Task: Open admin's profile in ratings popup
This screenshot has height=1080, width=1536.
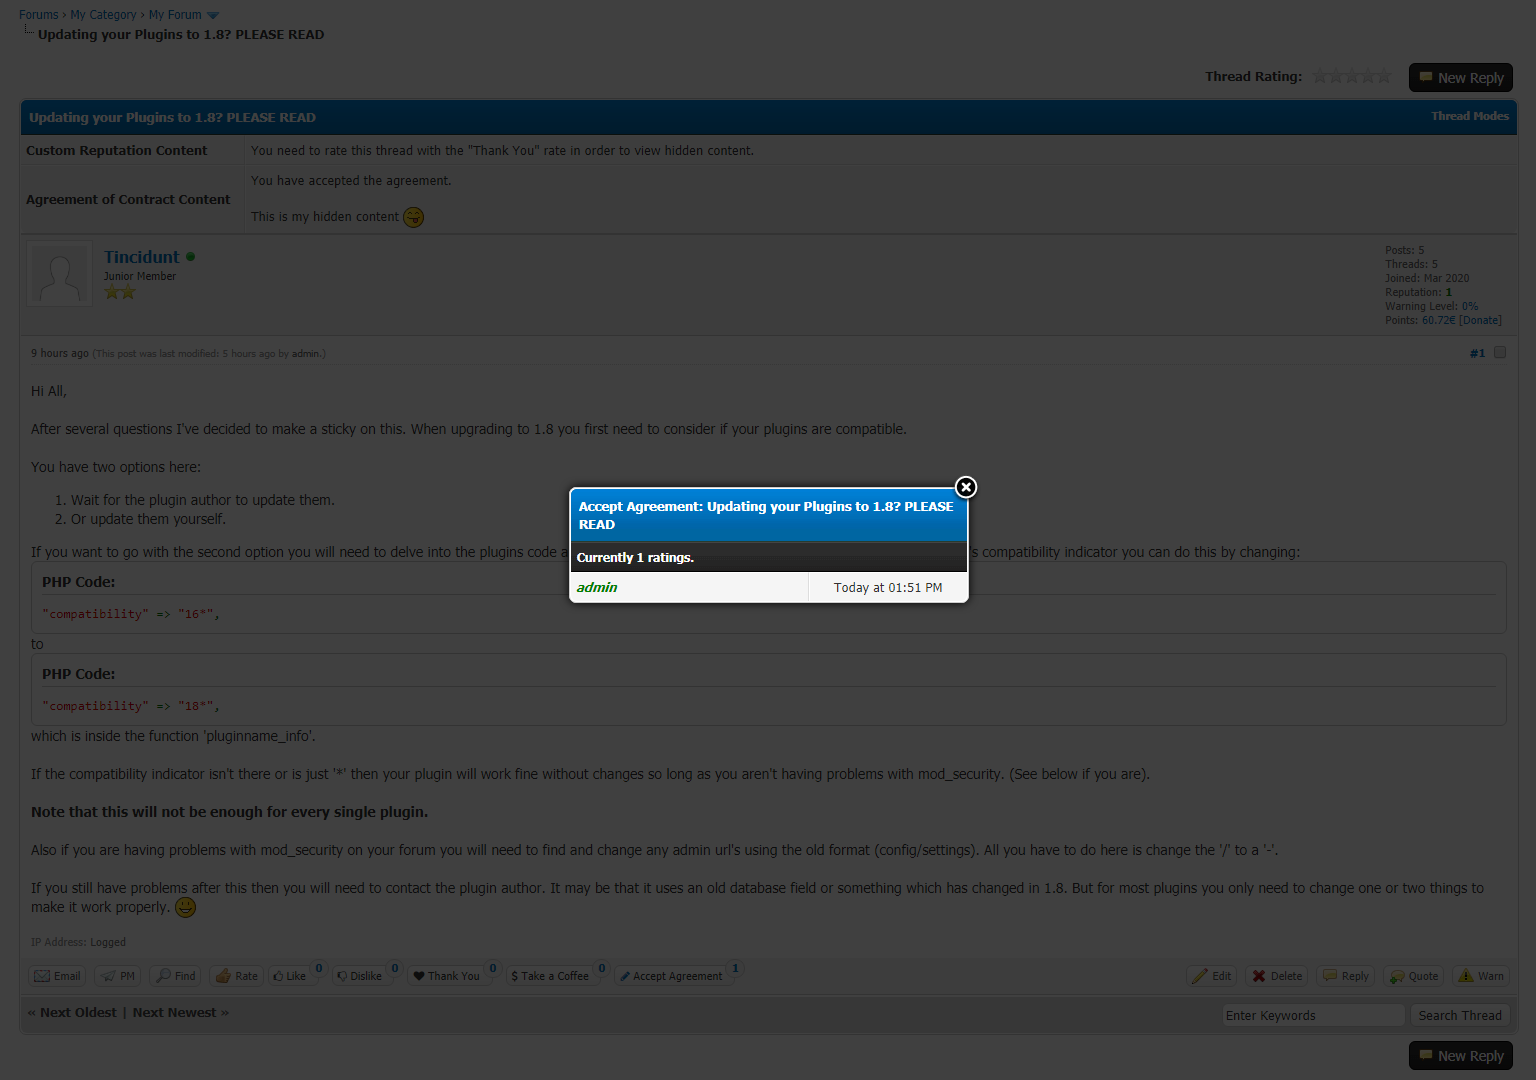Action: click(x=597, y=587)
